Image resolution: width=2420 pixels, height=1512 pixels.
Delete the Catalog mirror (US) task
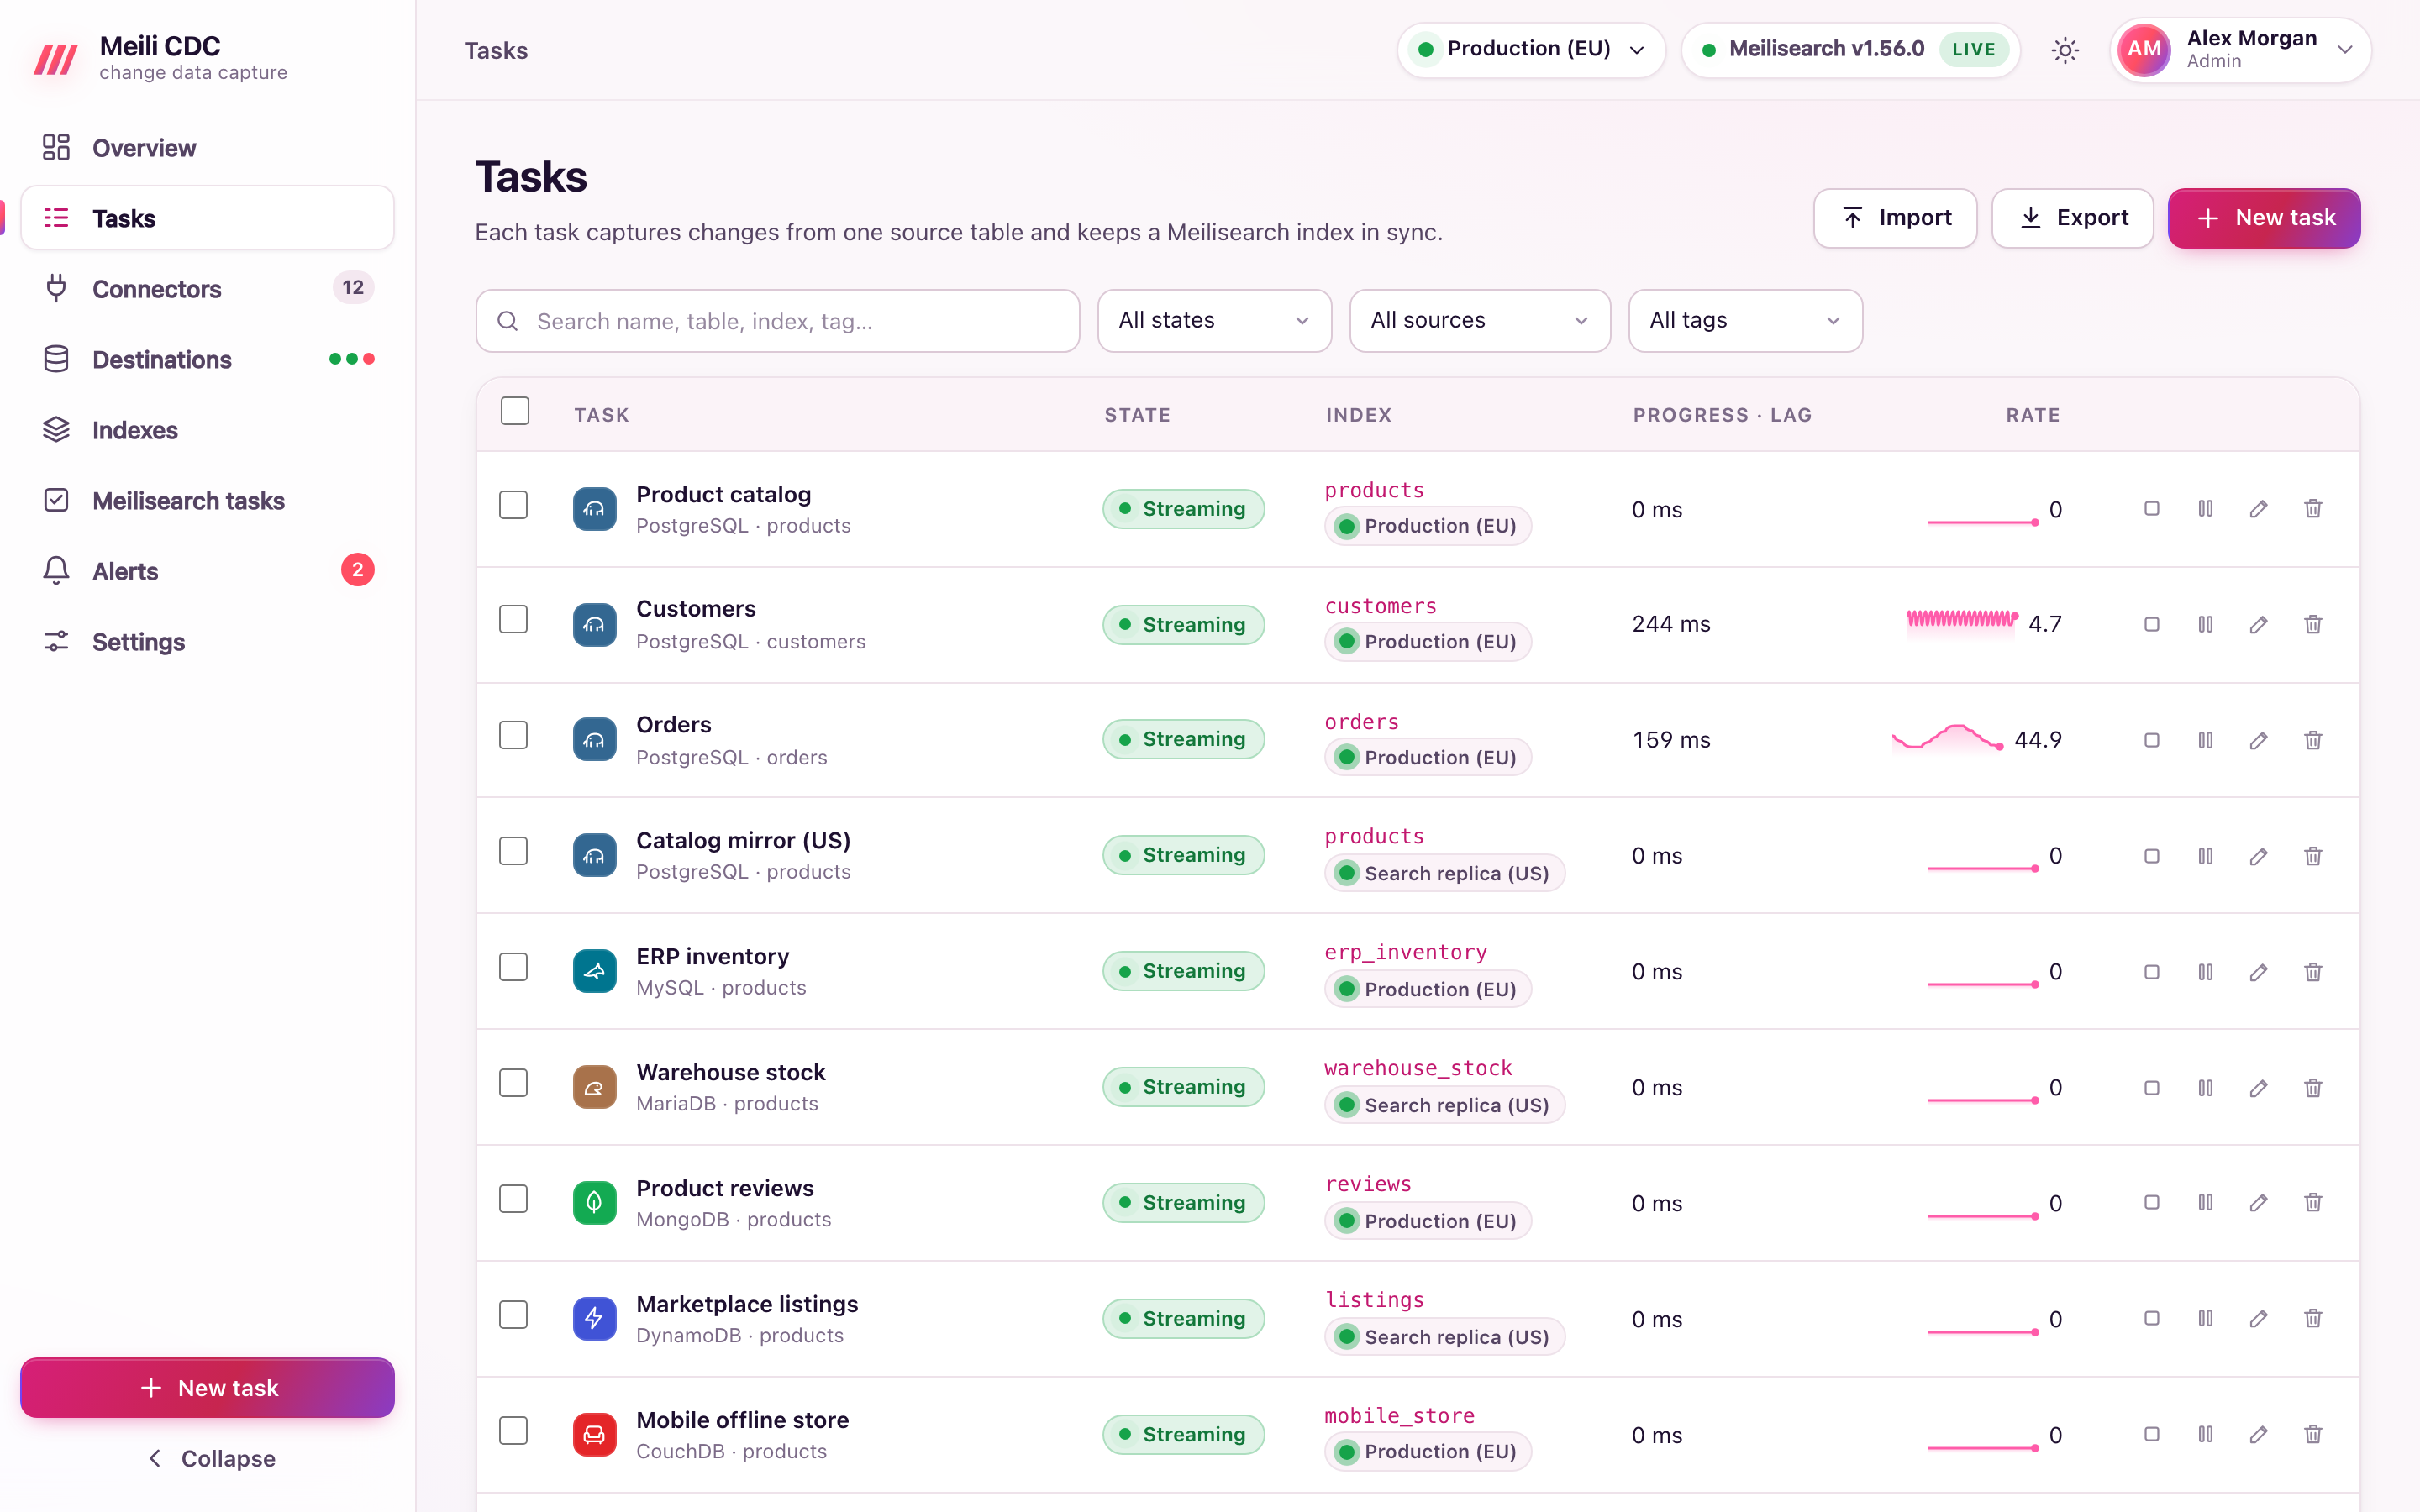click(x=2313, y=856)
